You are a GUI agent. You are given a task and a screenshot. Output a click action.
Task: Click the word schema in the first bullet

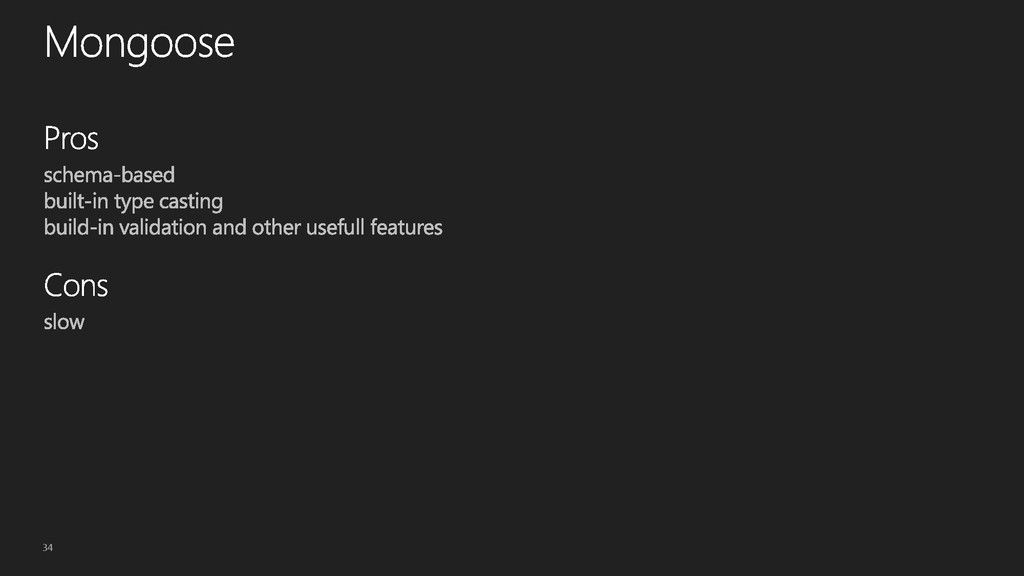72,175
